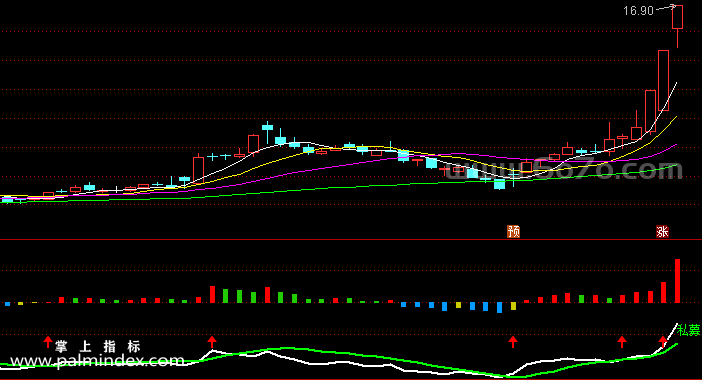
Task: Click the fourth red up arrow in indicator panel
Action: 621,342
